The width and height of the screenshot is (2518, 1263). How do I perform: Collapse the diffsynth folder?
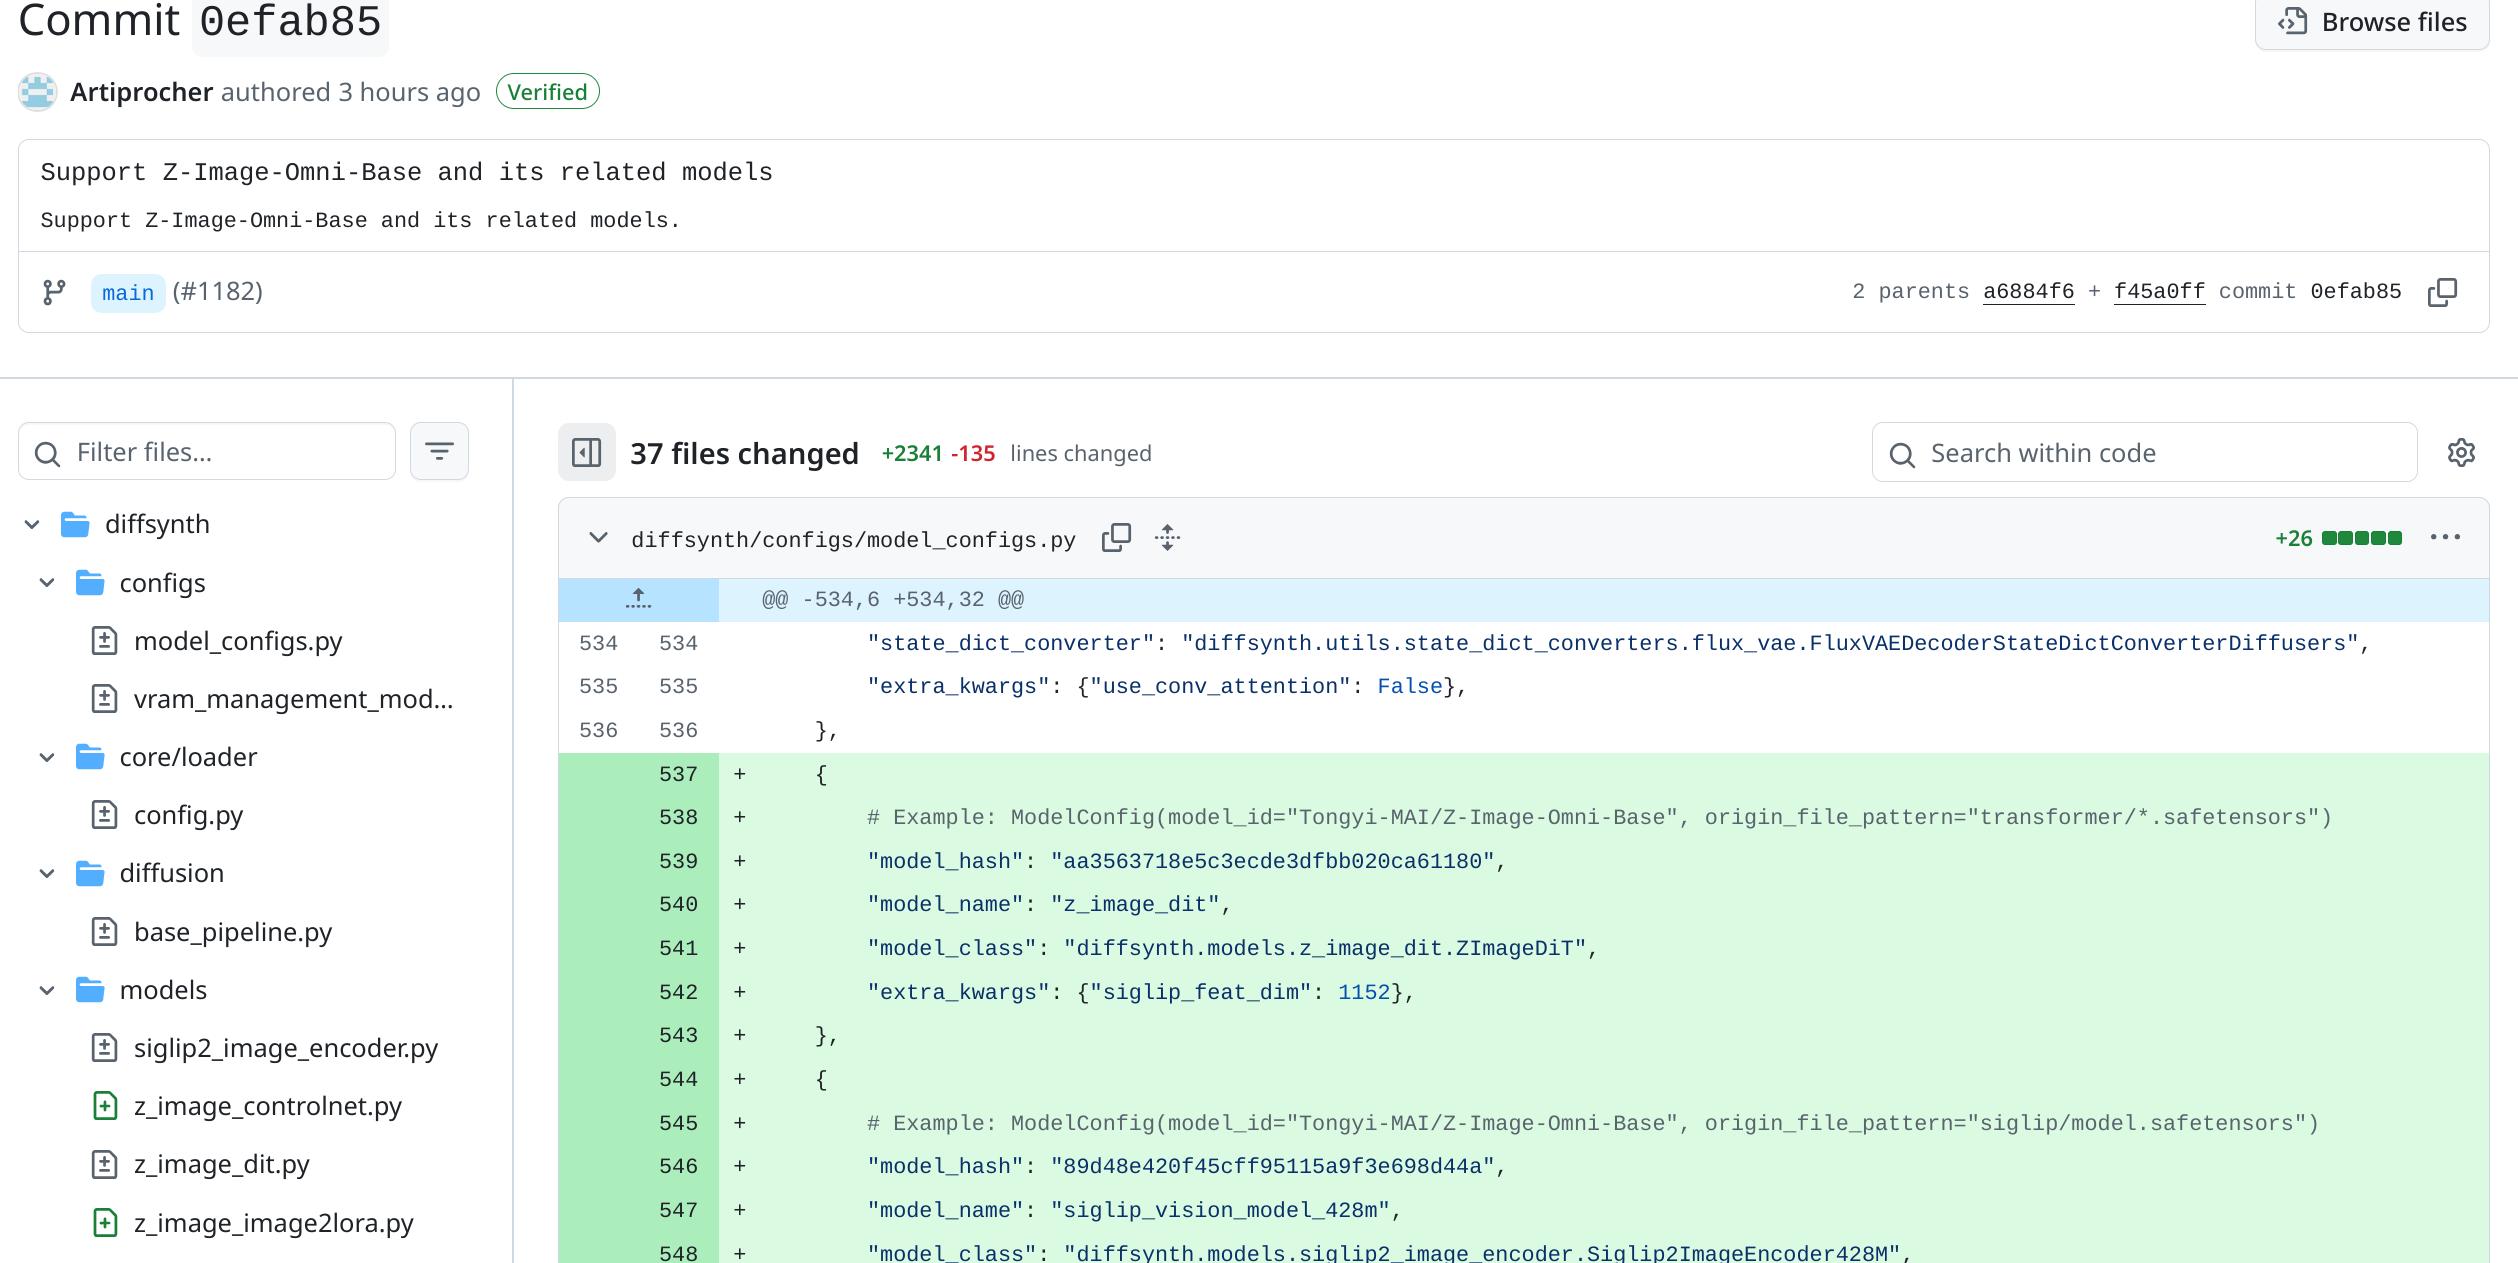(x=32, y=524)
